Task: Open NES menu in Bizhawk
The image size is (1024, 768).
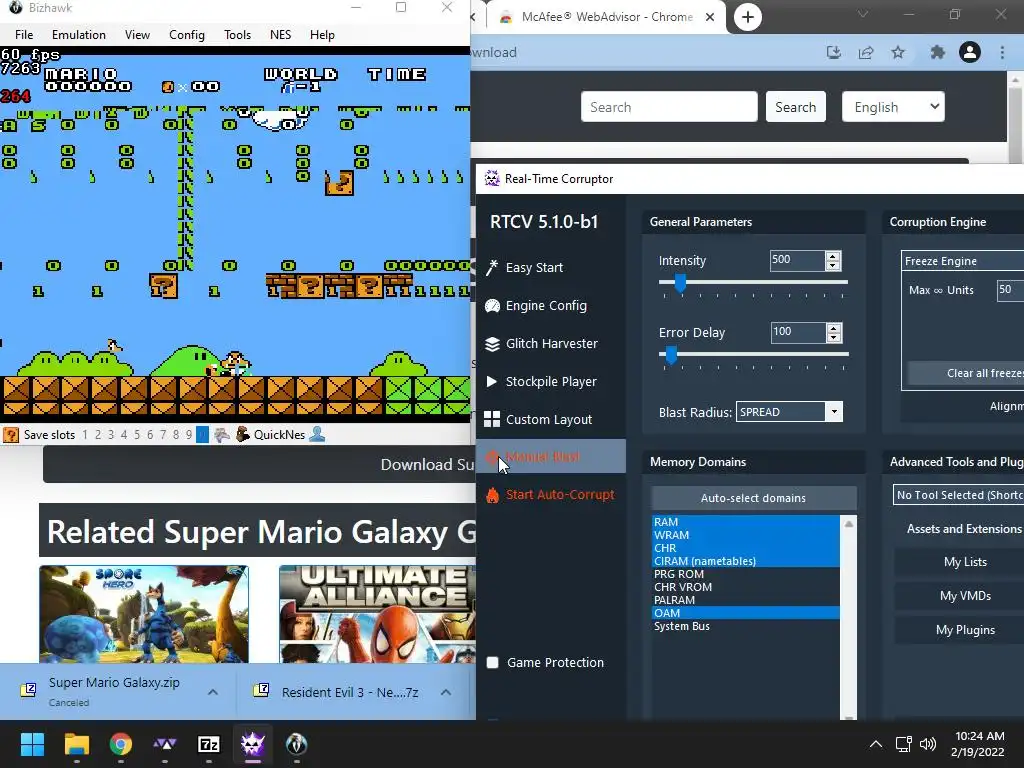Action: [281, 35]
